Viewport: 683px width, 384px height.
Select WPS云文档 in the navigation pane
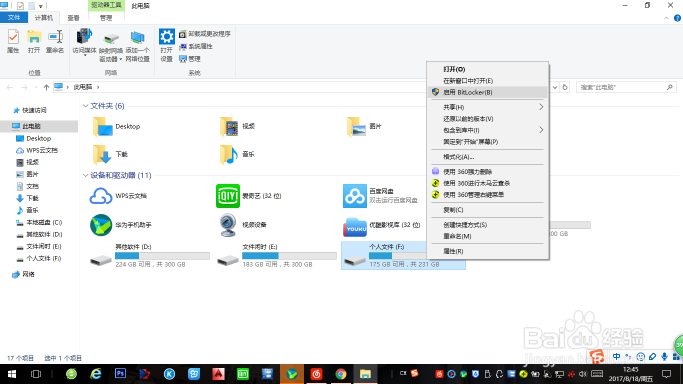pyautogui.click(x=37, y=150)
